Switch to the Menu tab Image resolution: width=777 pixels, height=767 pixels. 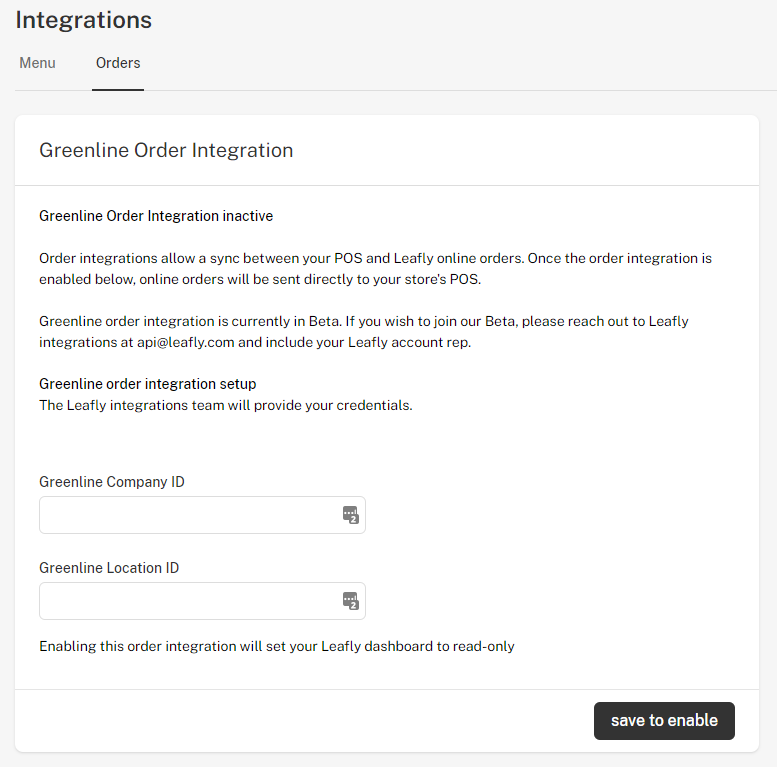(37, 63)
